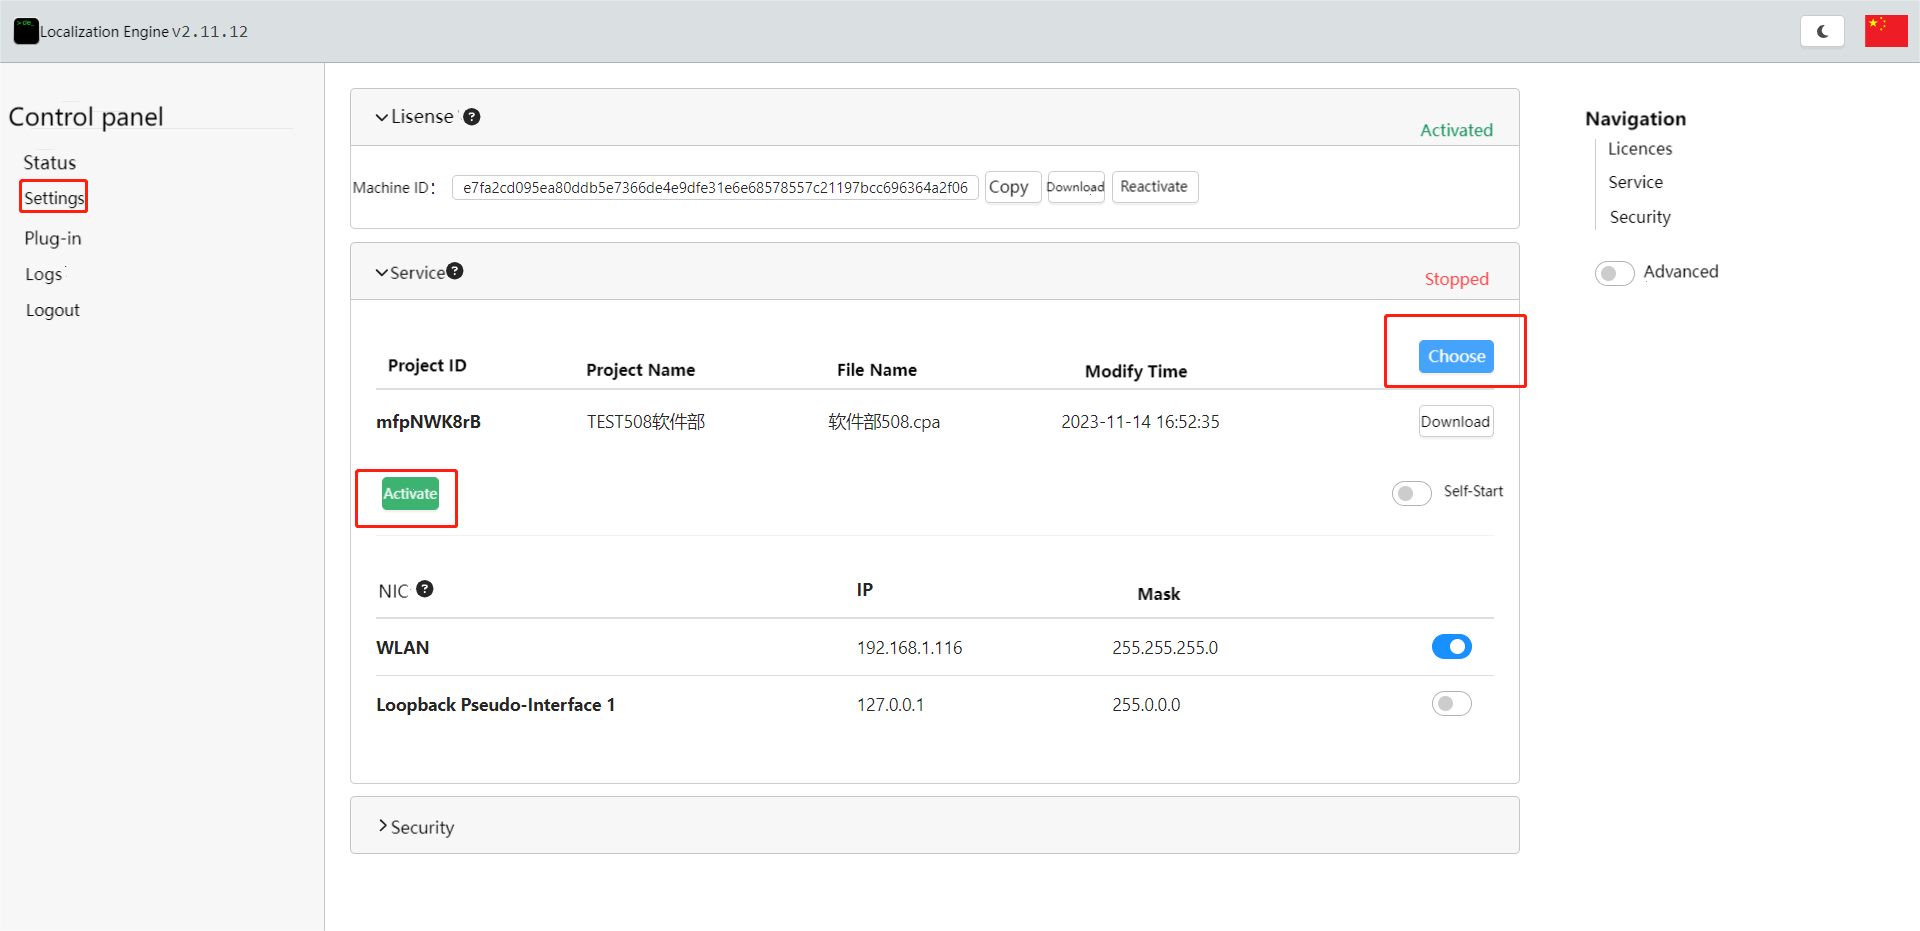The image size is (1920, 931).
Task: Collapse the Lisense section
Action: [382, 117]
